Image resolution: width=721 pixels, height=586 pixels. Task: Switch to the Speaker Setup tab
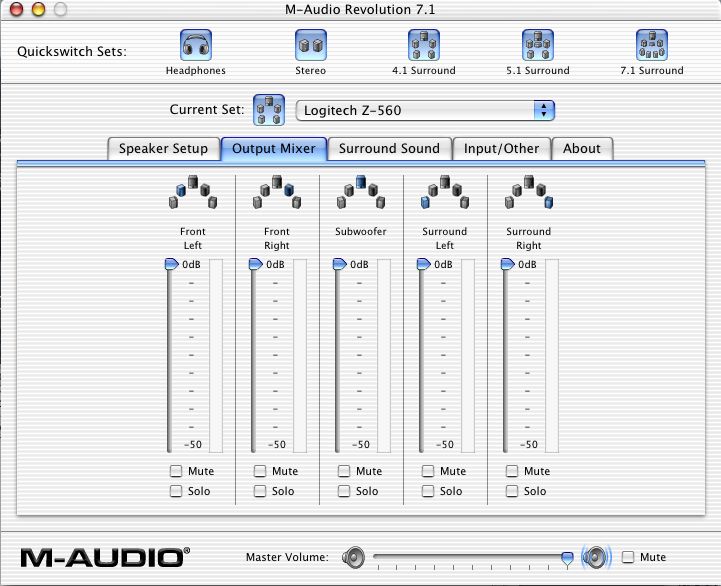(x=163, y=149)
